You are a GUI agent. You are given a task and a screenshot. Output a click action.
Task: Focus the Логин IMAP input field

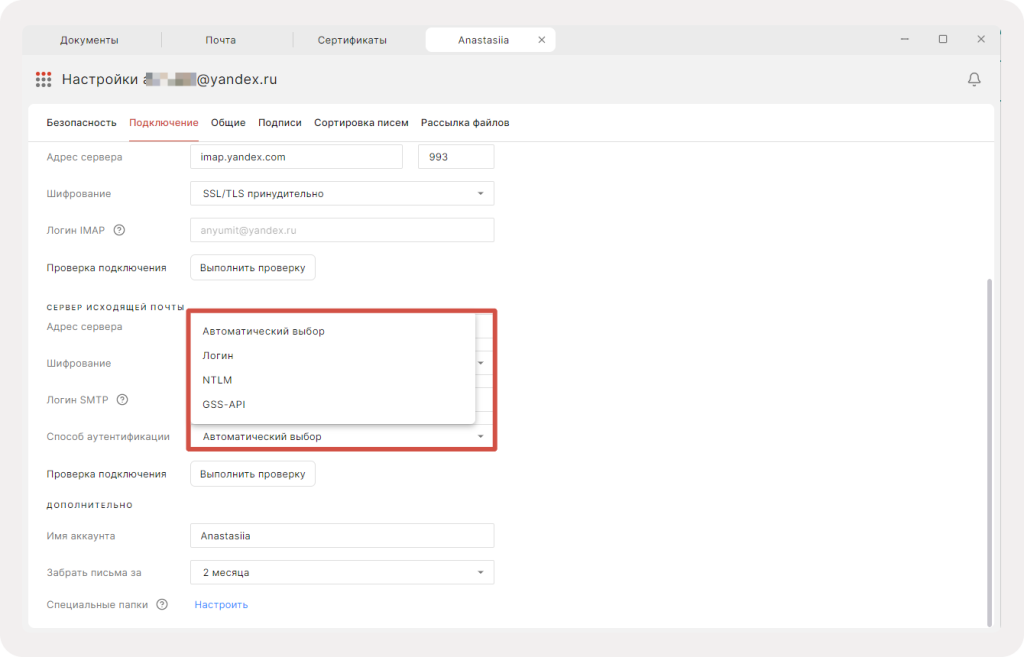342,230
